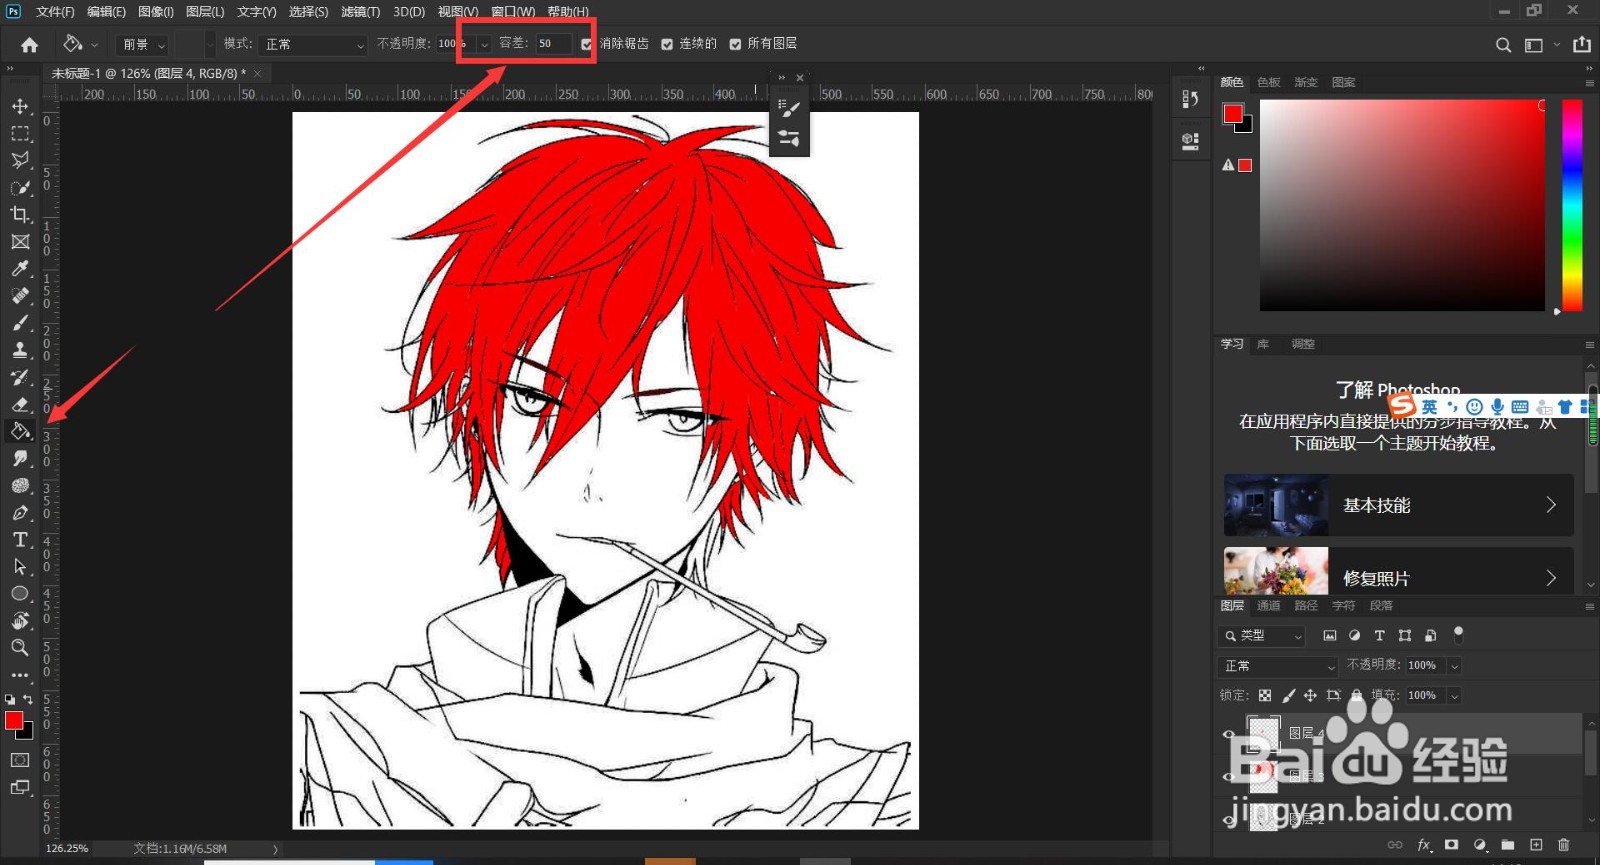1600x865 pixels.
Task: Toggle Quick Mask mode icon
Action: click(x=20, y=760)
